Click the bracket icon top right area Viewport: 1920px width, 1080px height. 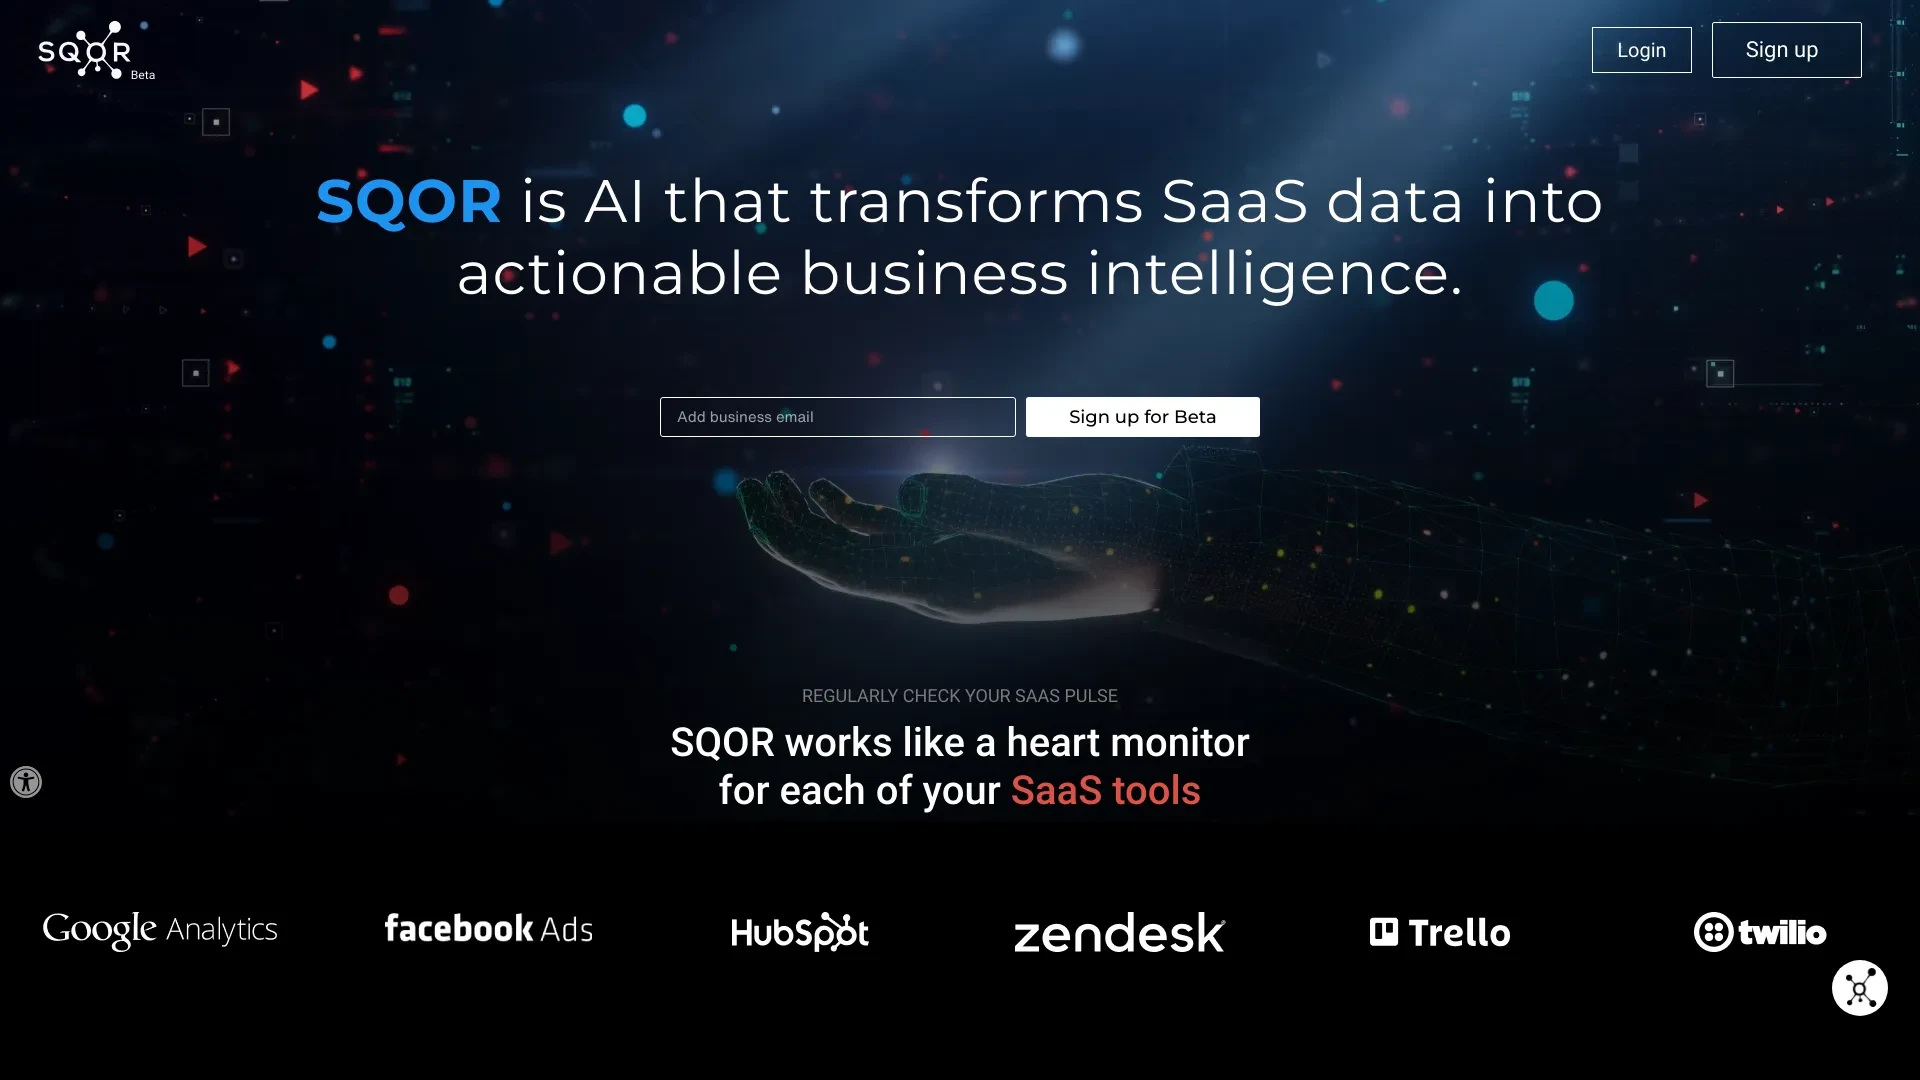[x=1700, y=119]
